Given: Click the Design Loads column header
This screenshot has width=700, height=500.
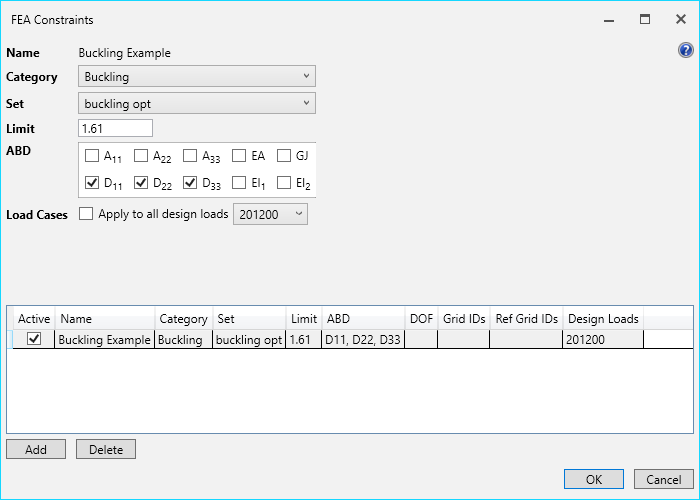Looking at the screenshot, I should click(603, 319).
